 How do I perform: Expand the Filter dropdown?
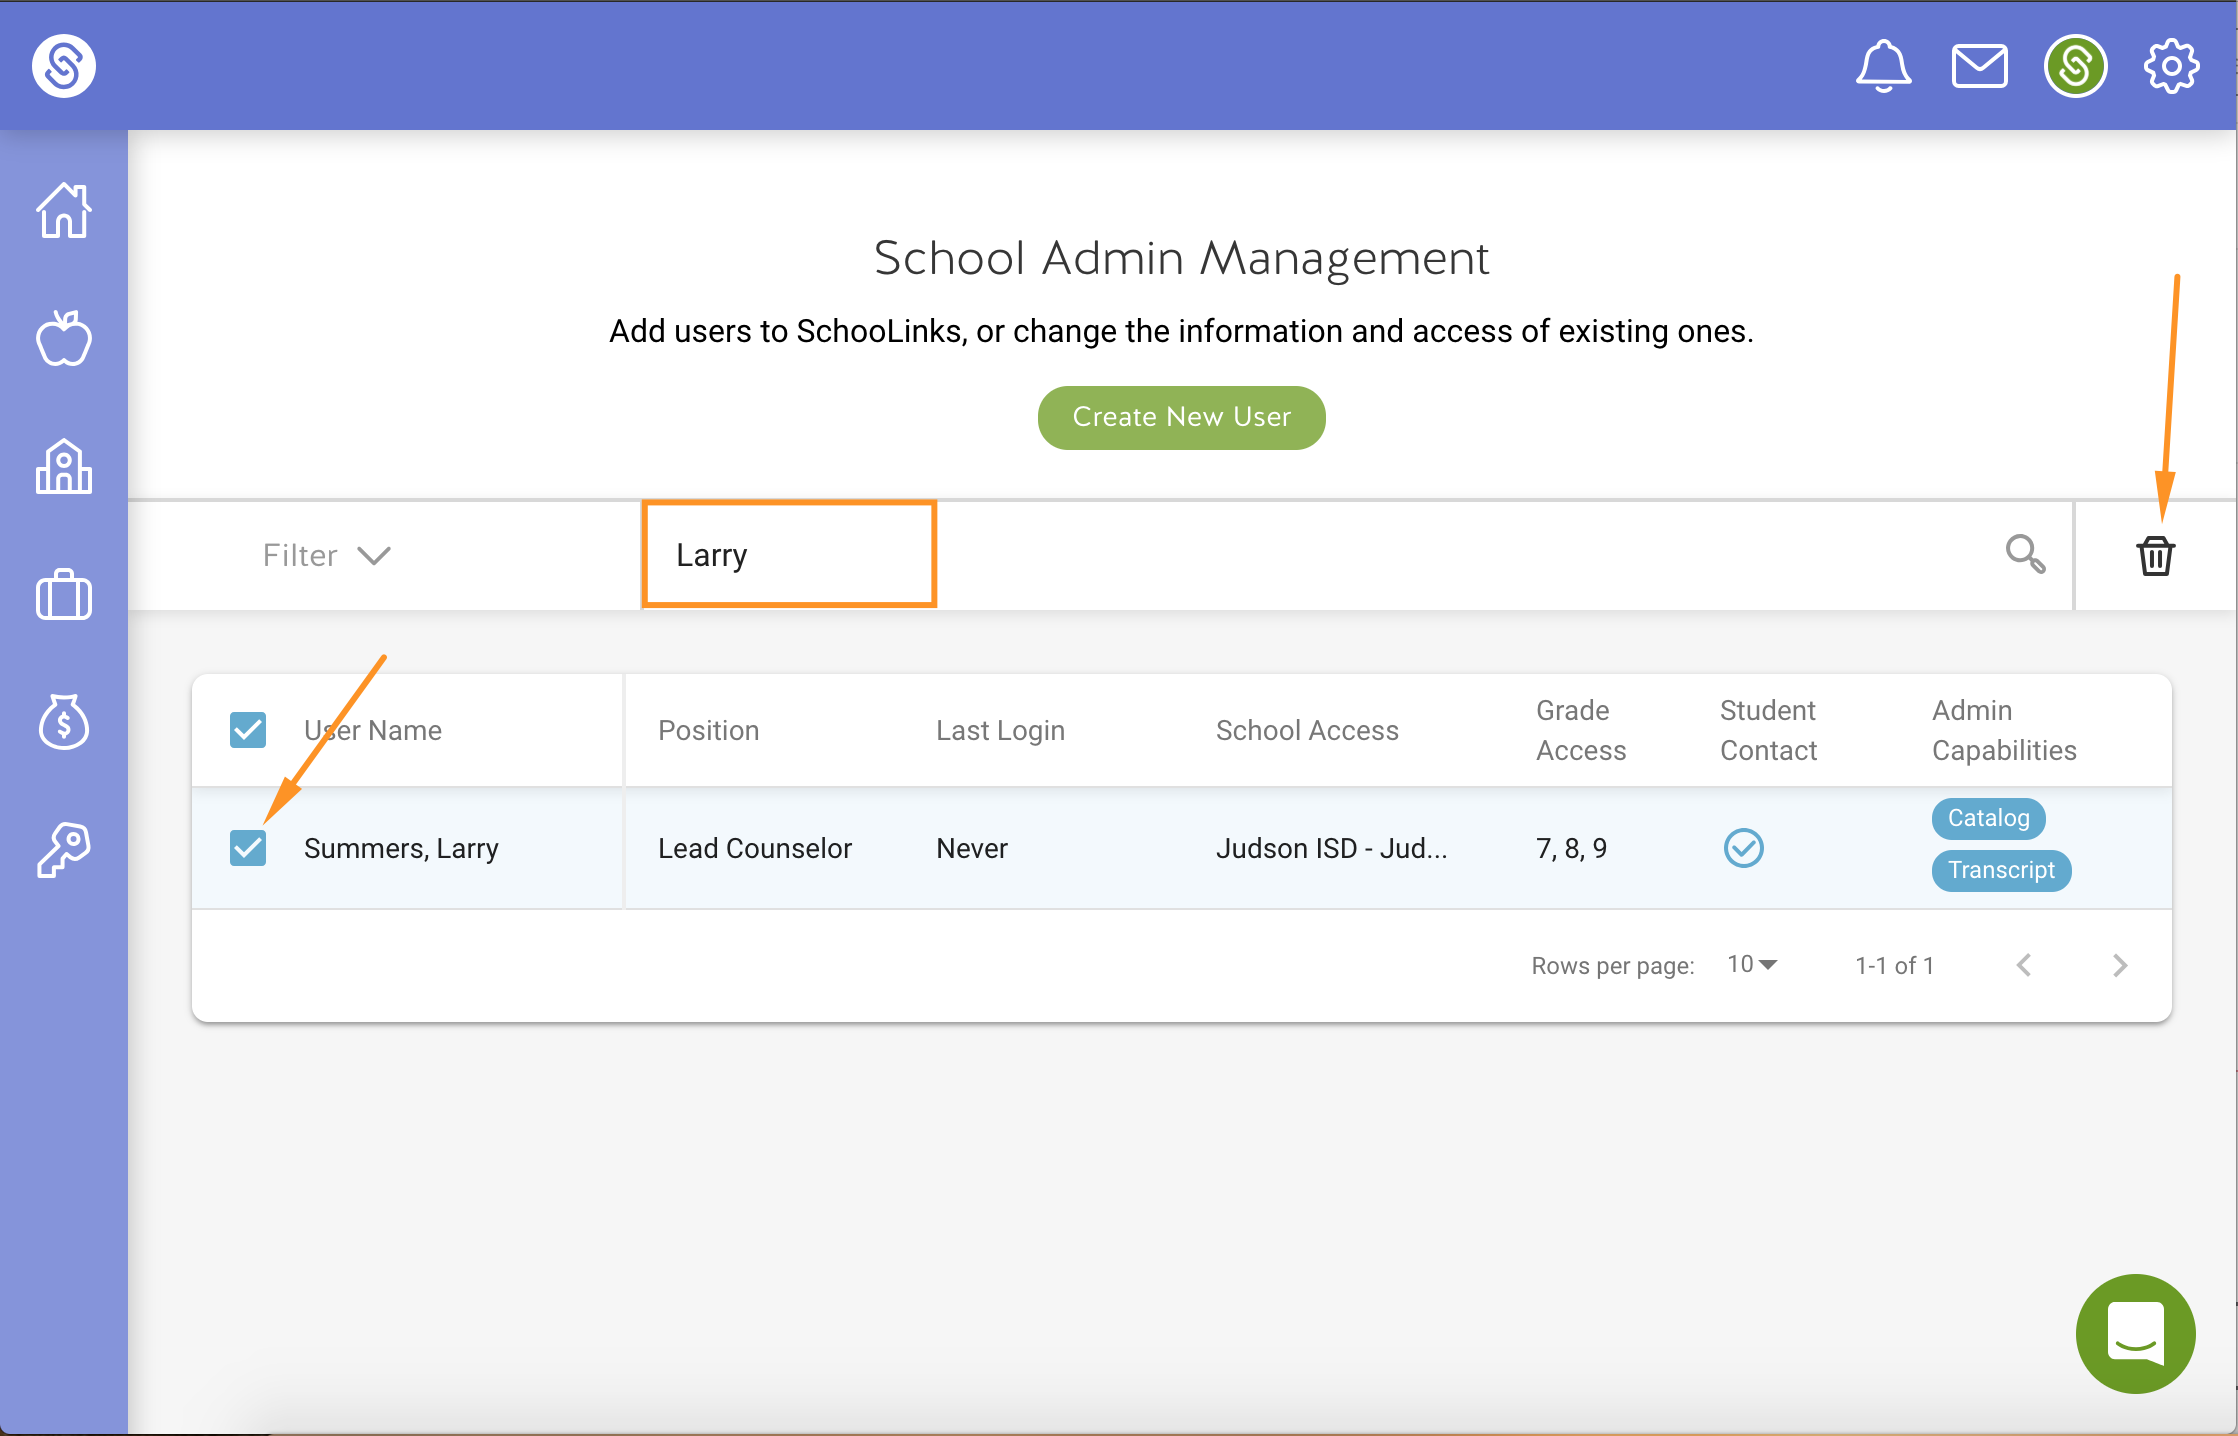pyautogui.click(x=326, y=555)
